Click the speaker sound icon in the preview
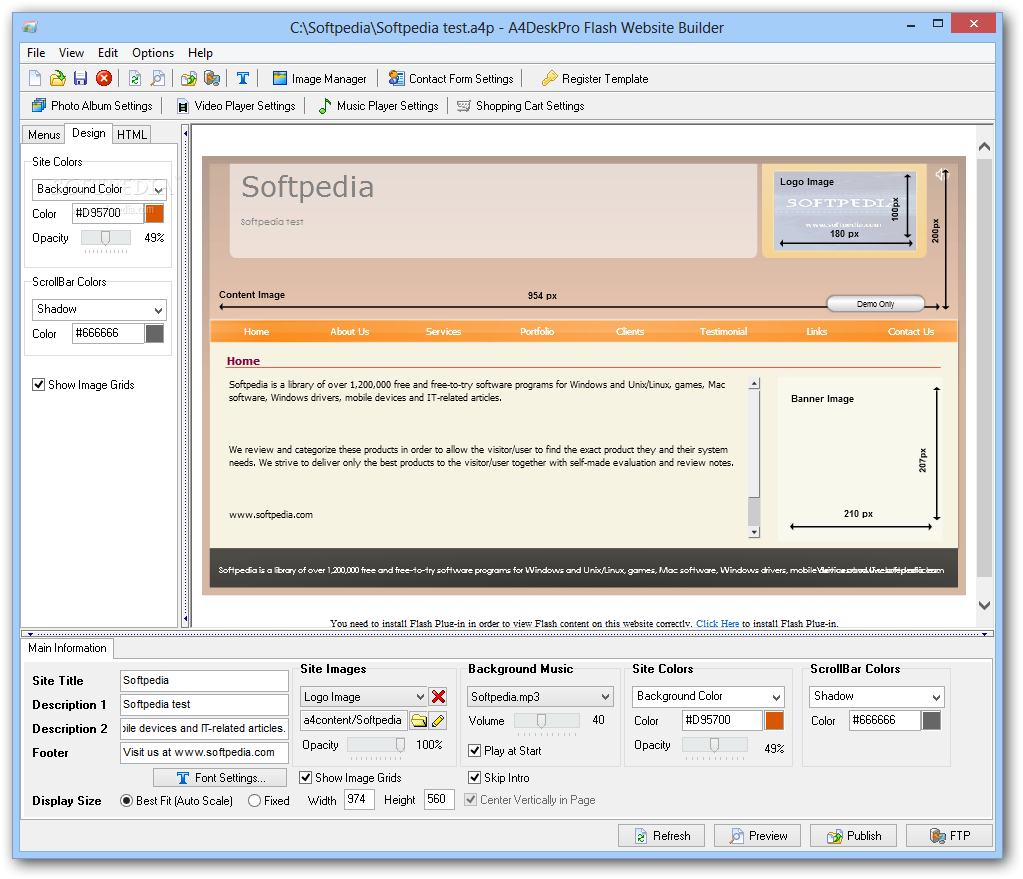1023x879 pixels. click(x=941, y=174)
